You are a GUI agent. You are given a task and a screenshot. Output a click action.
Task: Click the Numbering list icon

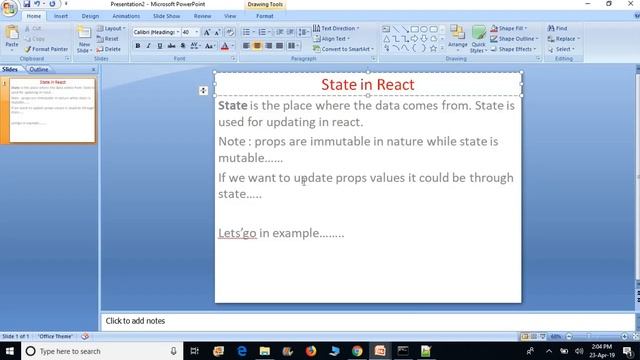tap(262, 32)
